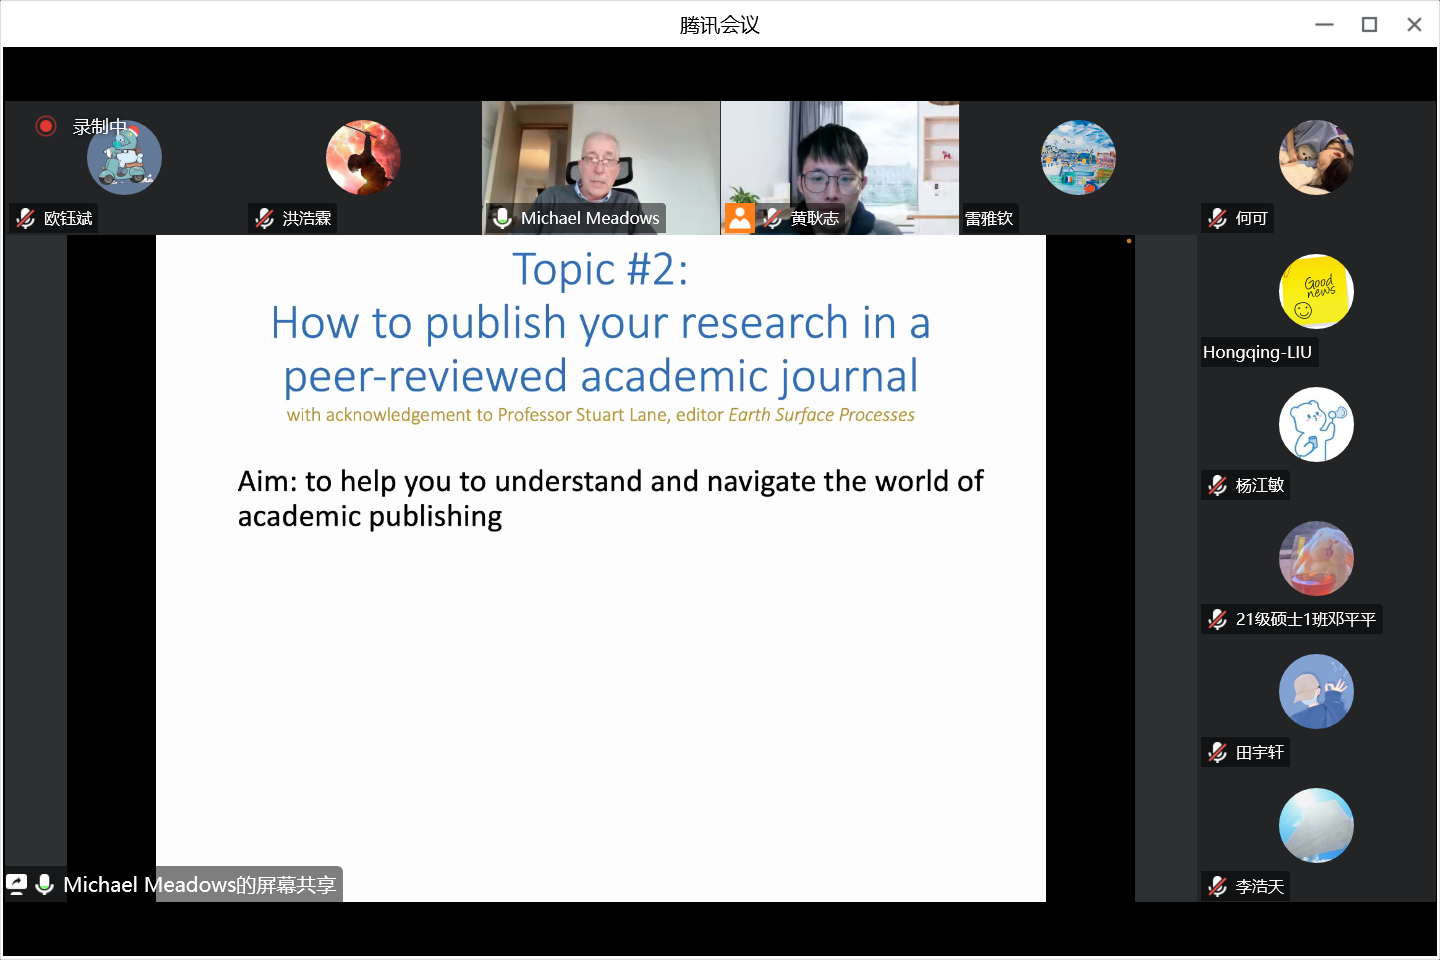Click Hongqing-LIU's yellow Good News avatar

pyautogui.click(x=1316, y=291)
